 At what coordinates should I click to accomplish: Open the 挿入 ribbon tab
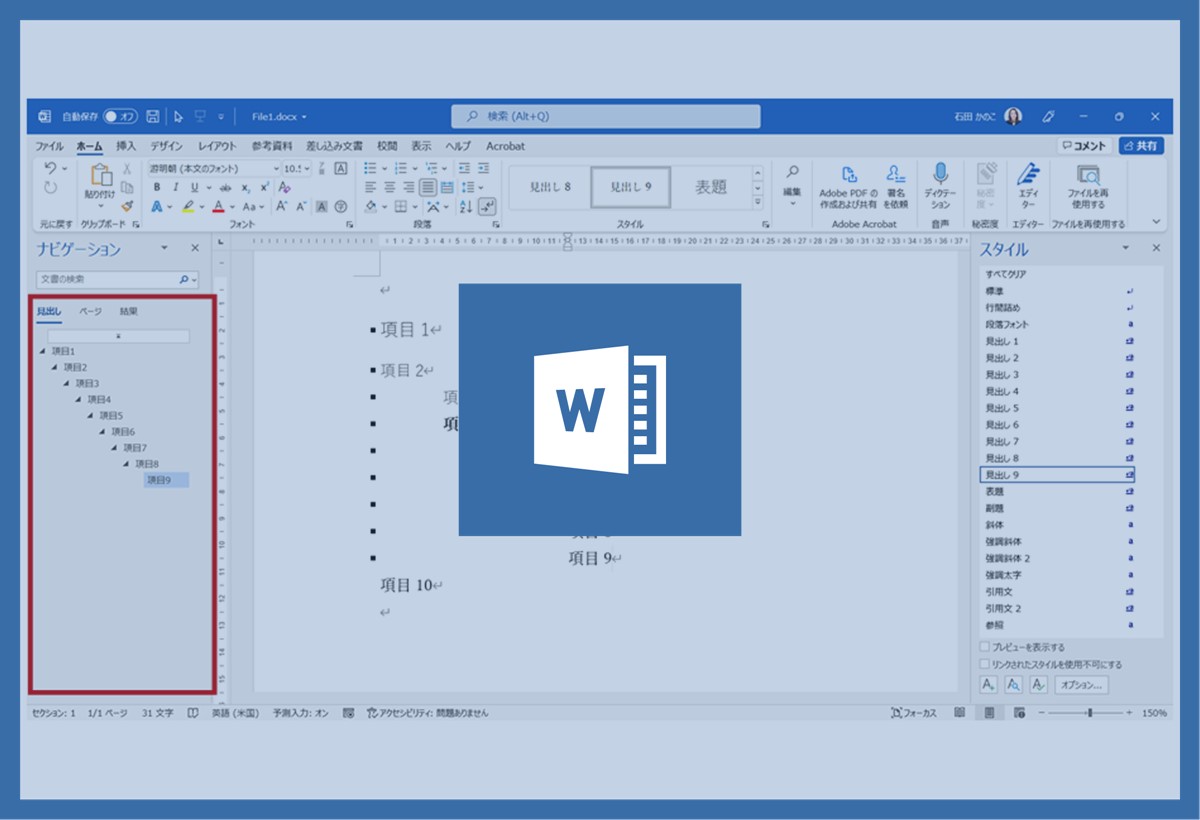point(126,146)
